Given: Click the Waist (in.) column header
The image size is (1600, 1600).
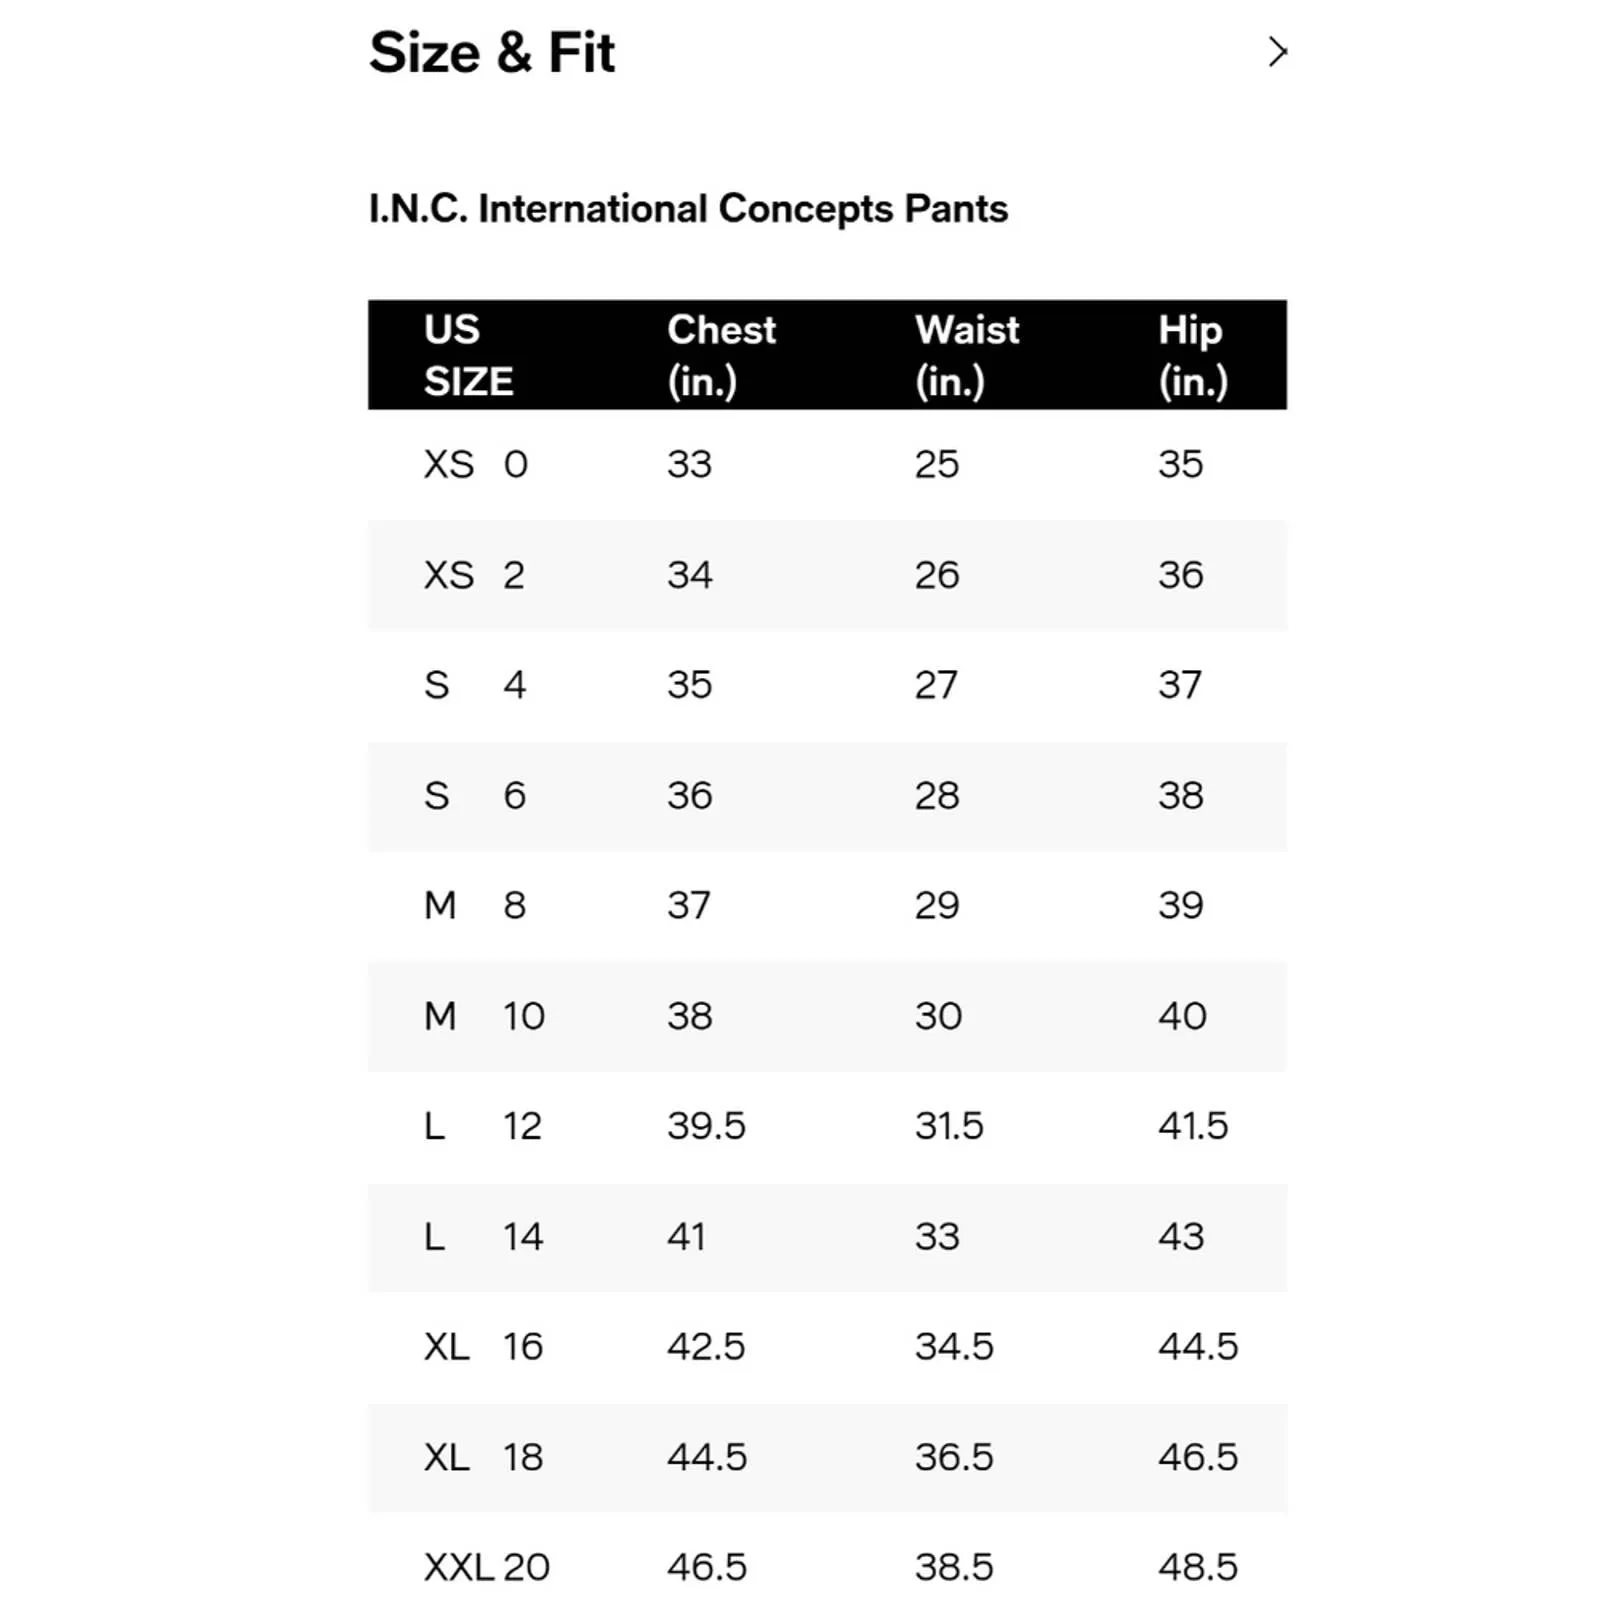Looking at the screenshot, I should click(x=966, y=355).
